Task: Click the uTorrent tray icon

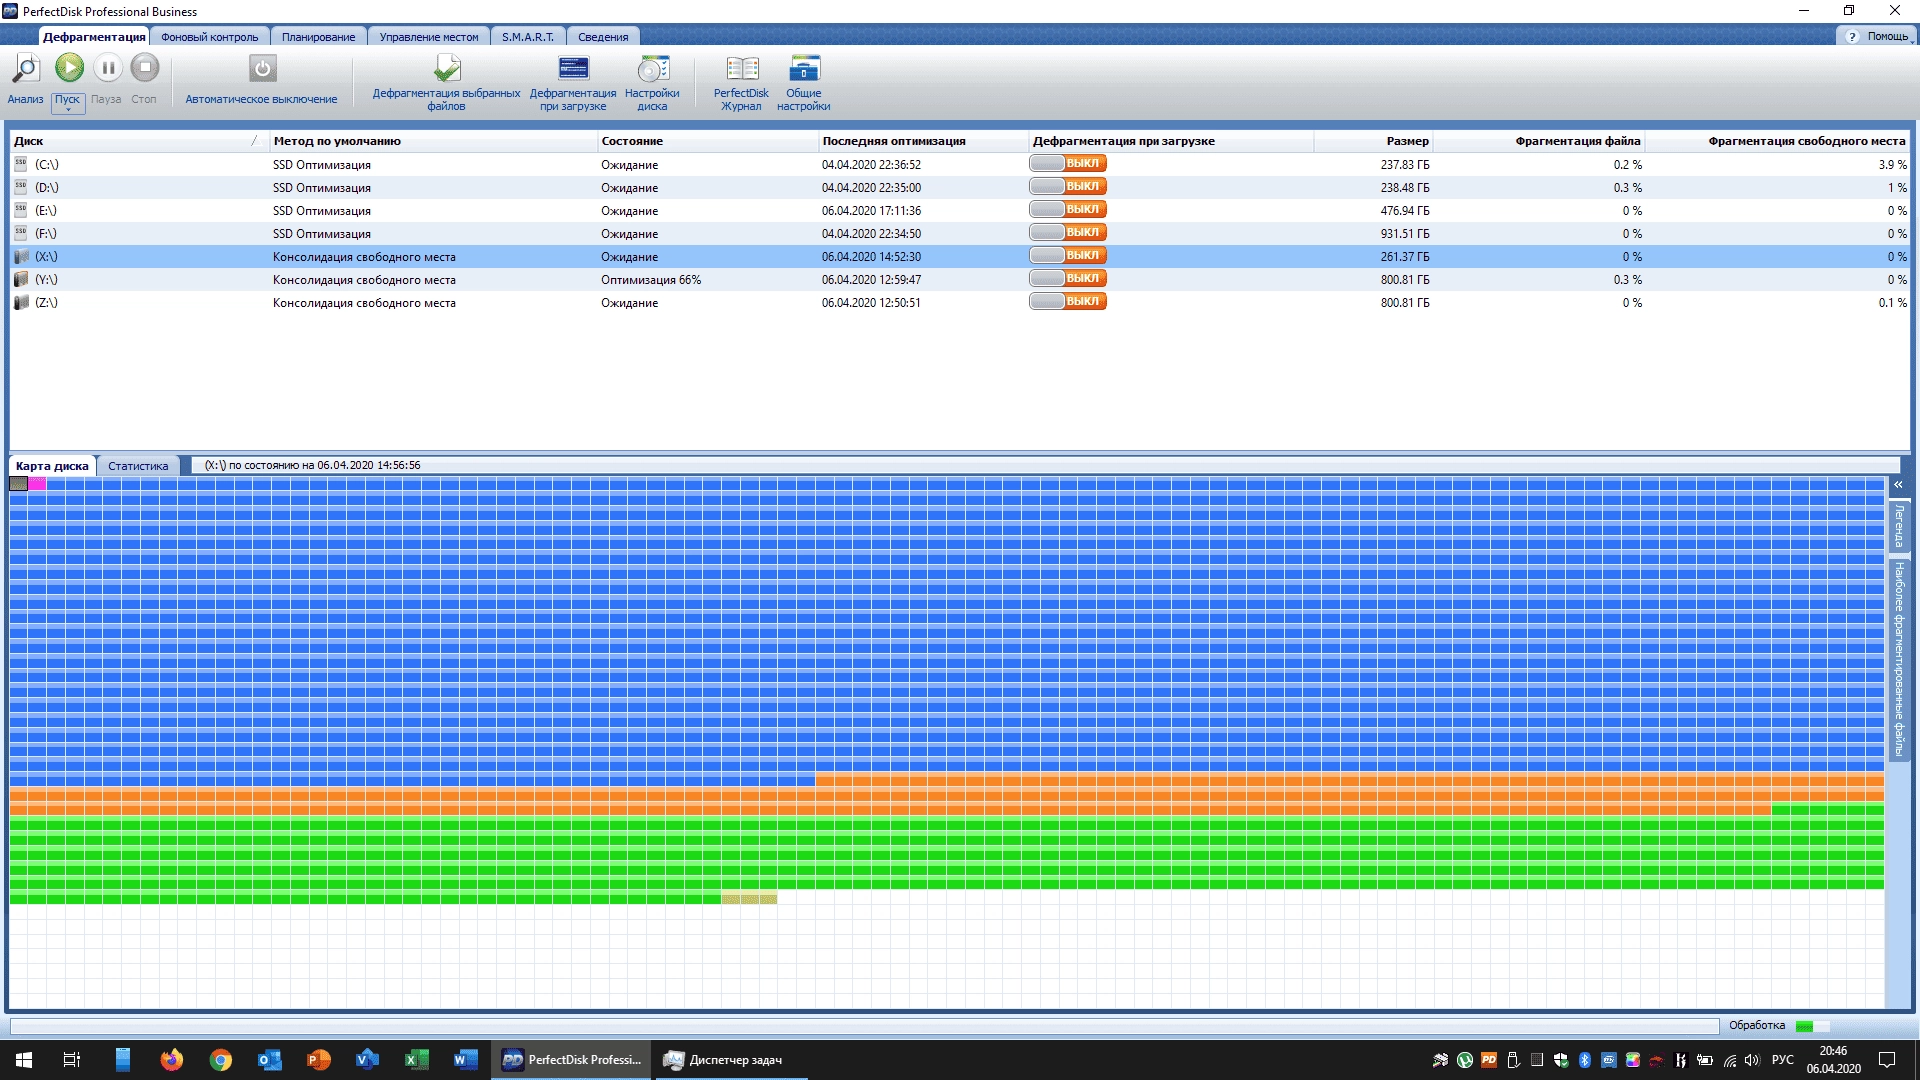Action: pos(1465,1060)
